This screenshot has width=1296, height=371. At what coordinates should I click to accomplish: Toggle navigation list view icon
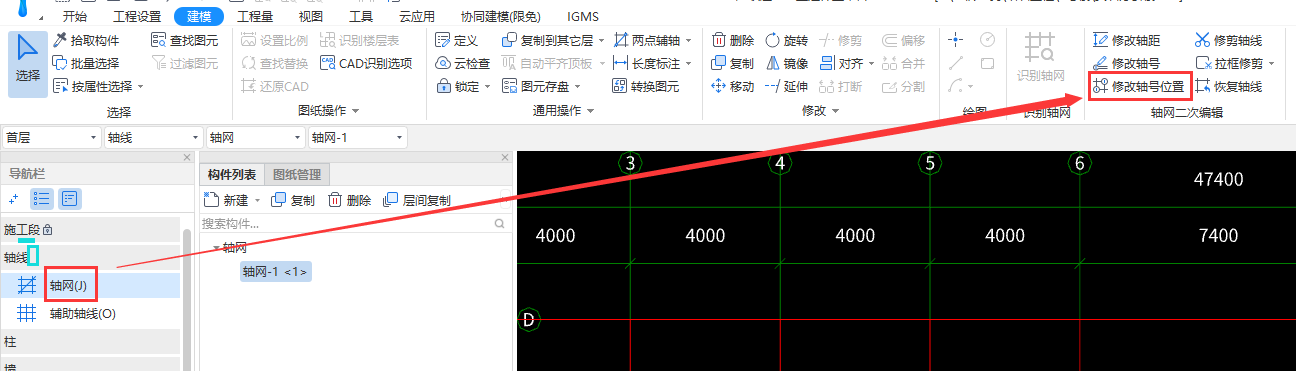point(42,199)
